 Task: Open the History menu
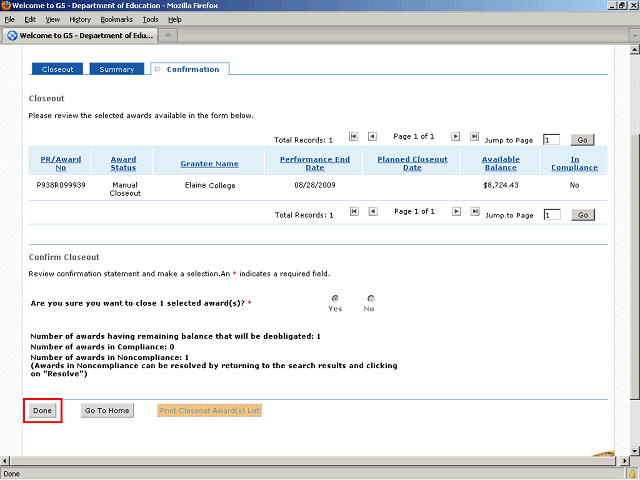tap(80, 20)
